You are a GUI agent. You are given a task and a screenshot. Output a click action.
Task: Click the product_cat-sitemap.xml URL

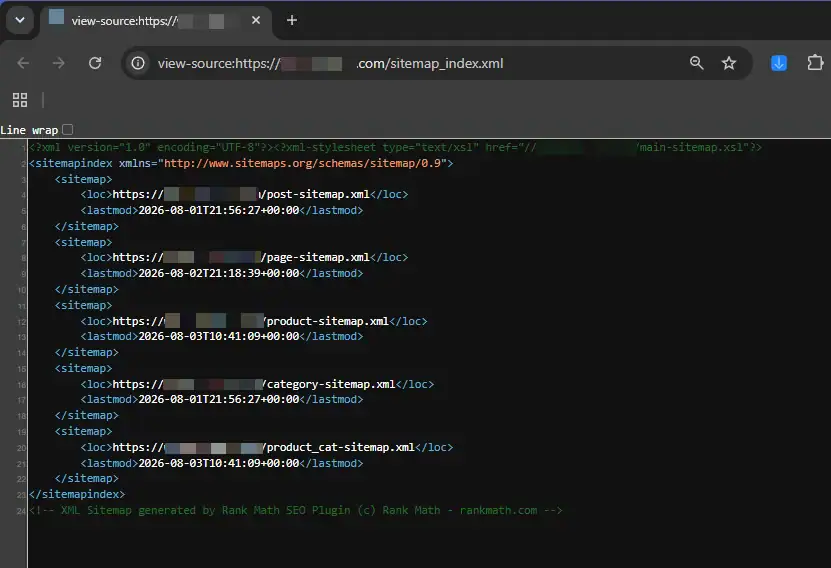point(263,447)
